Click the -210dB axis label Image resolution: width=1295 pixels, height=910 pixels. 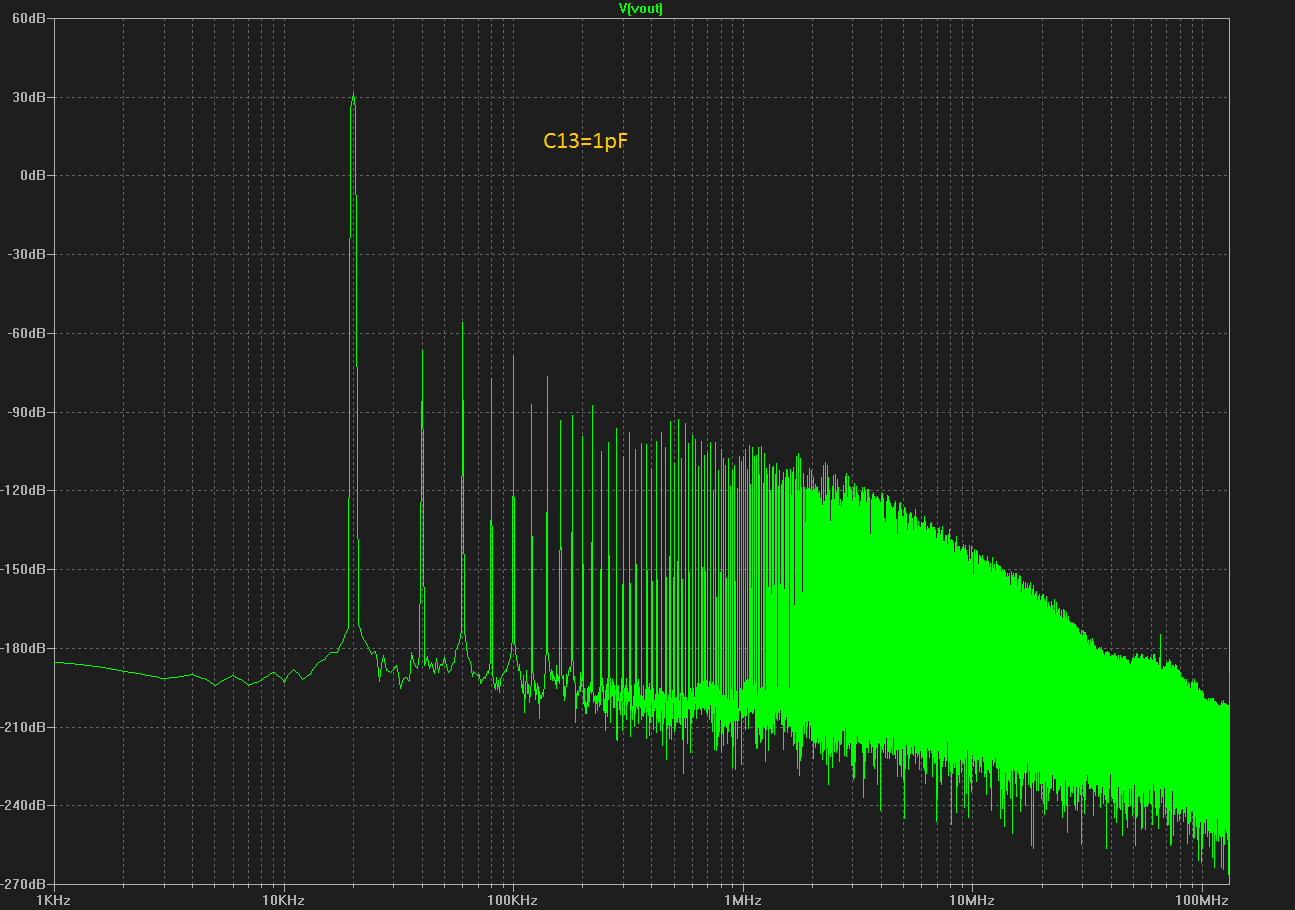pos(24,727)
